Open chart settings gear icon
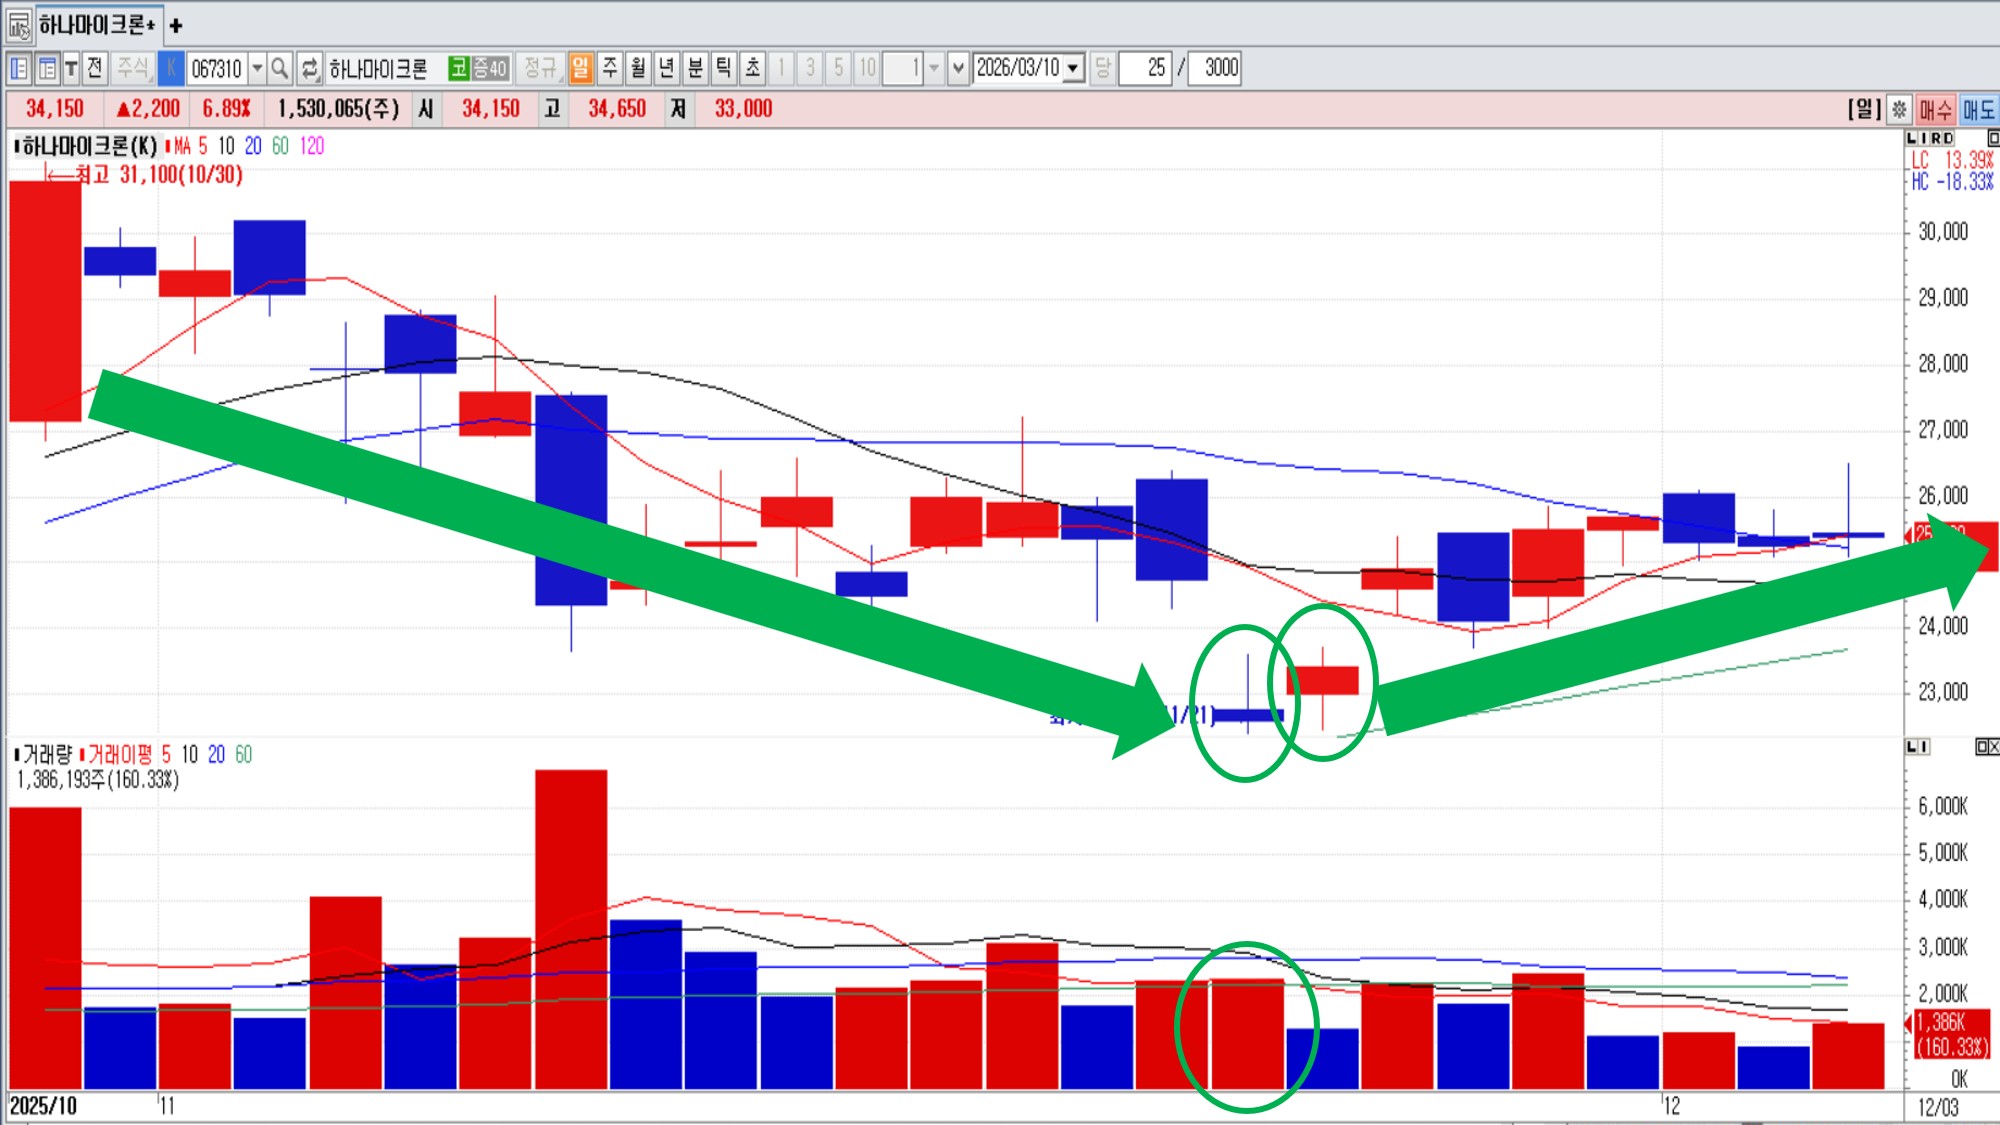The width and height of the screenshot is (2000, 1125). tap(1899, 109)
